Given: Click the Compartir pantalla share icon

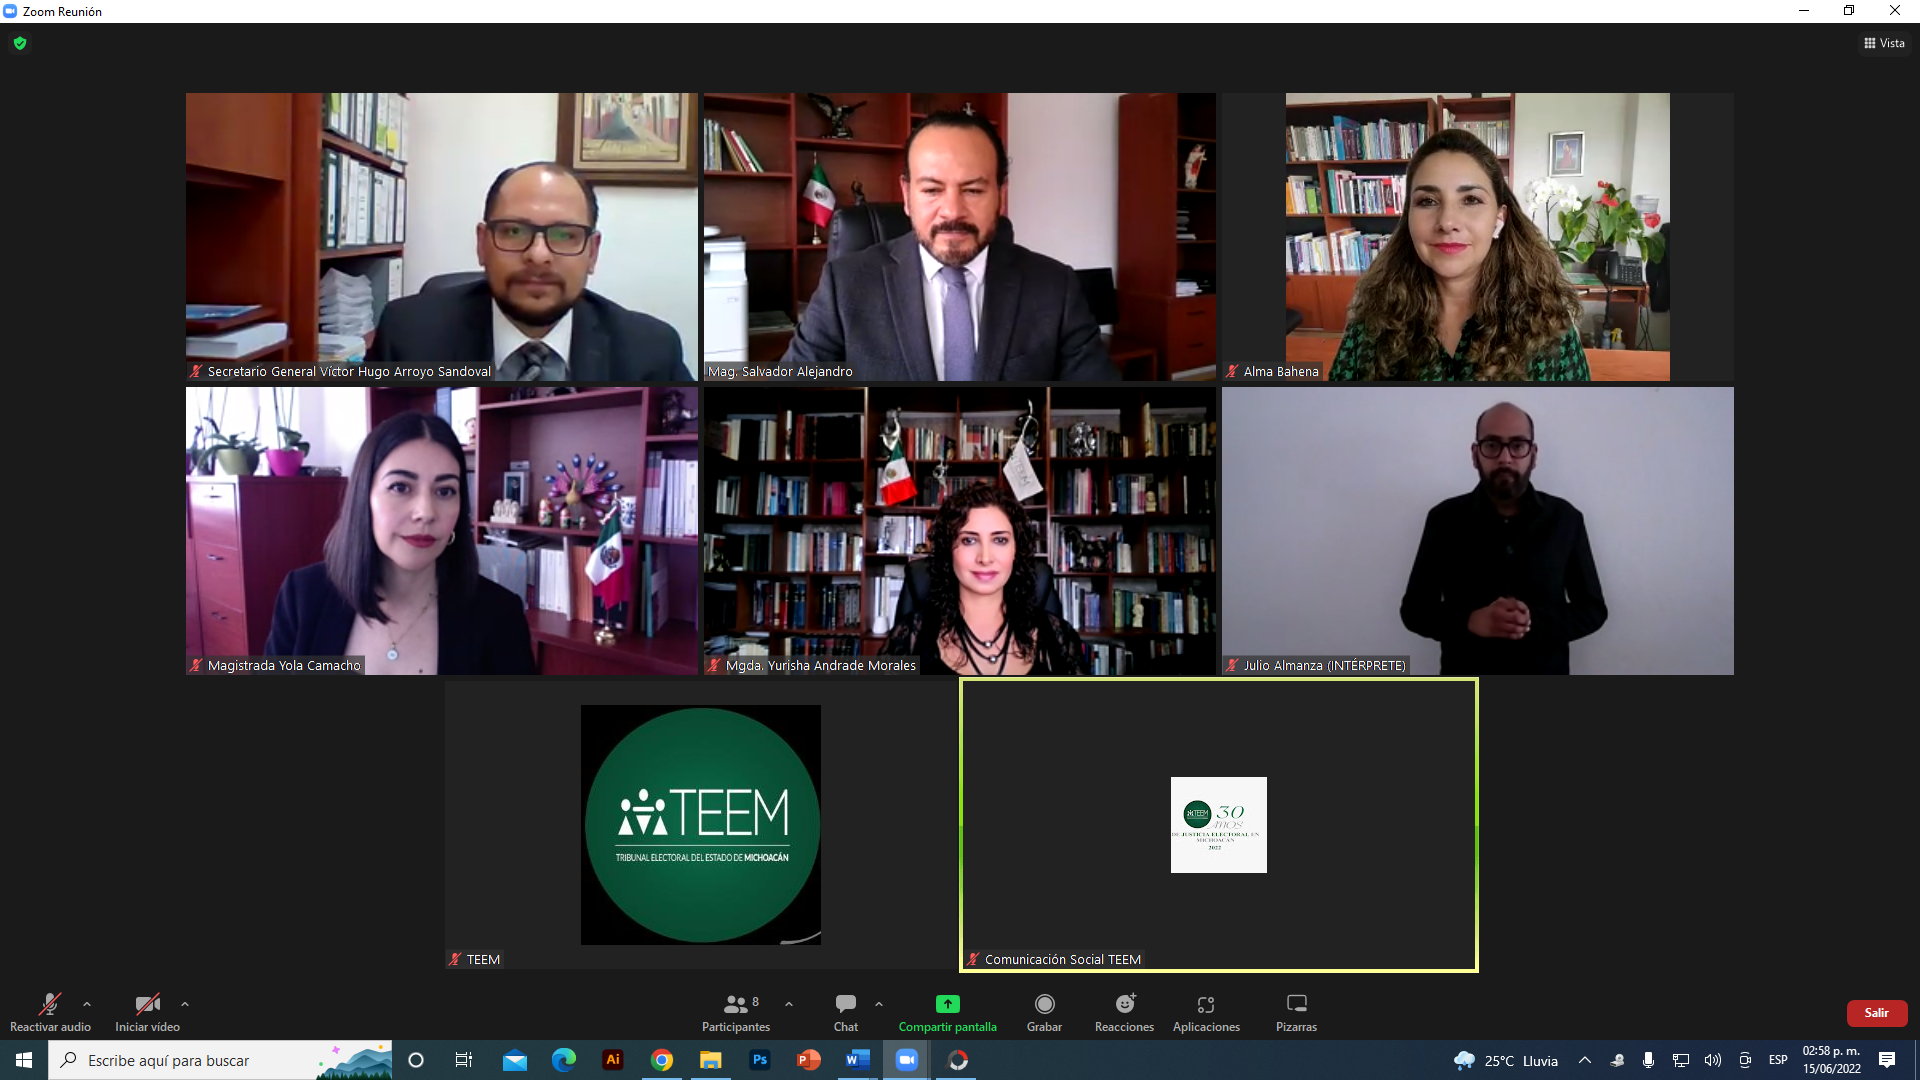Looking at the screenshot, I should click(947, 1004).
